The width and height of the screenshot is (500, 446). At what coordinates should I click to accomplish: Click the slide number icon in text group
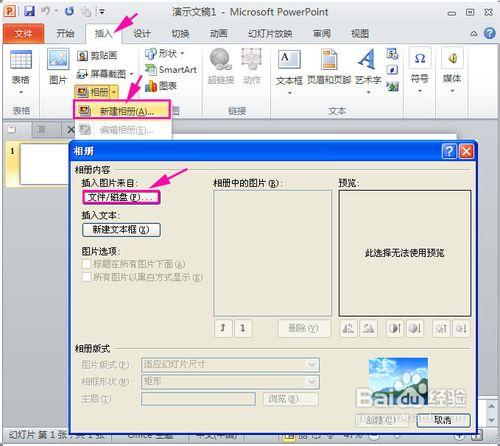pyautogui.click(x=392, y=70)
